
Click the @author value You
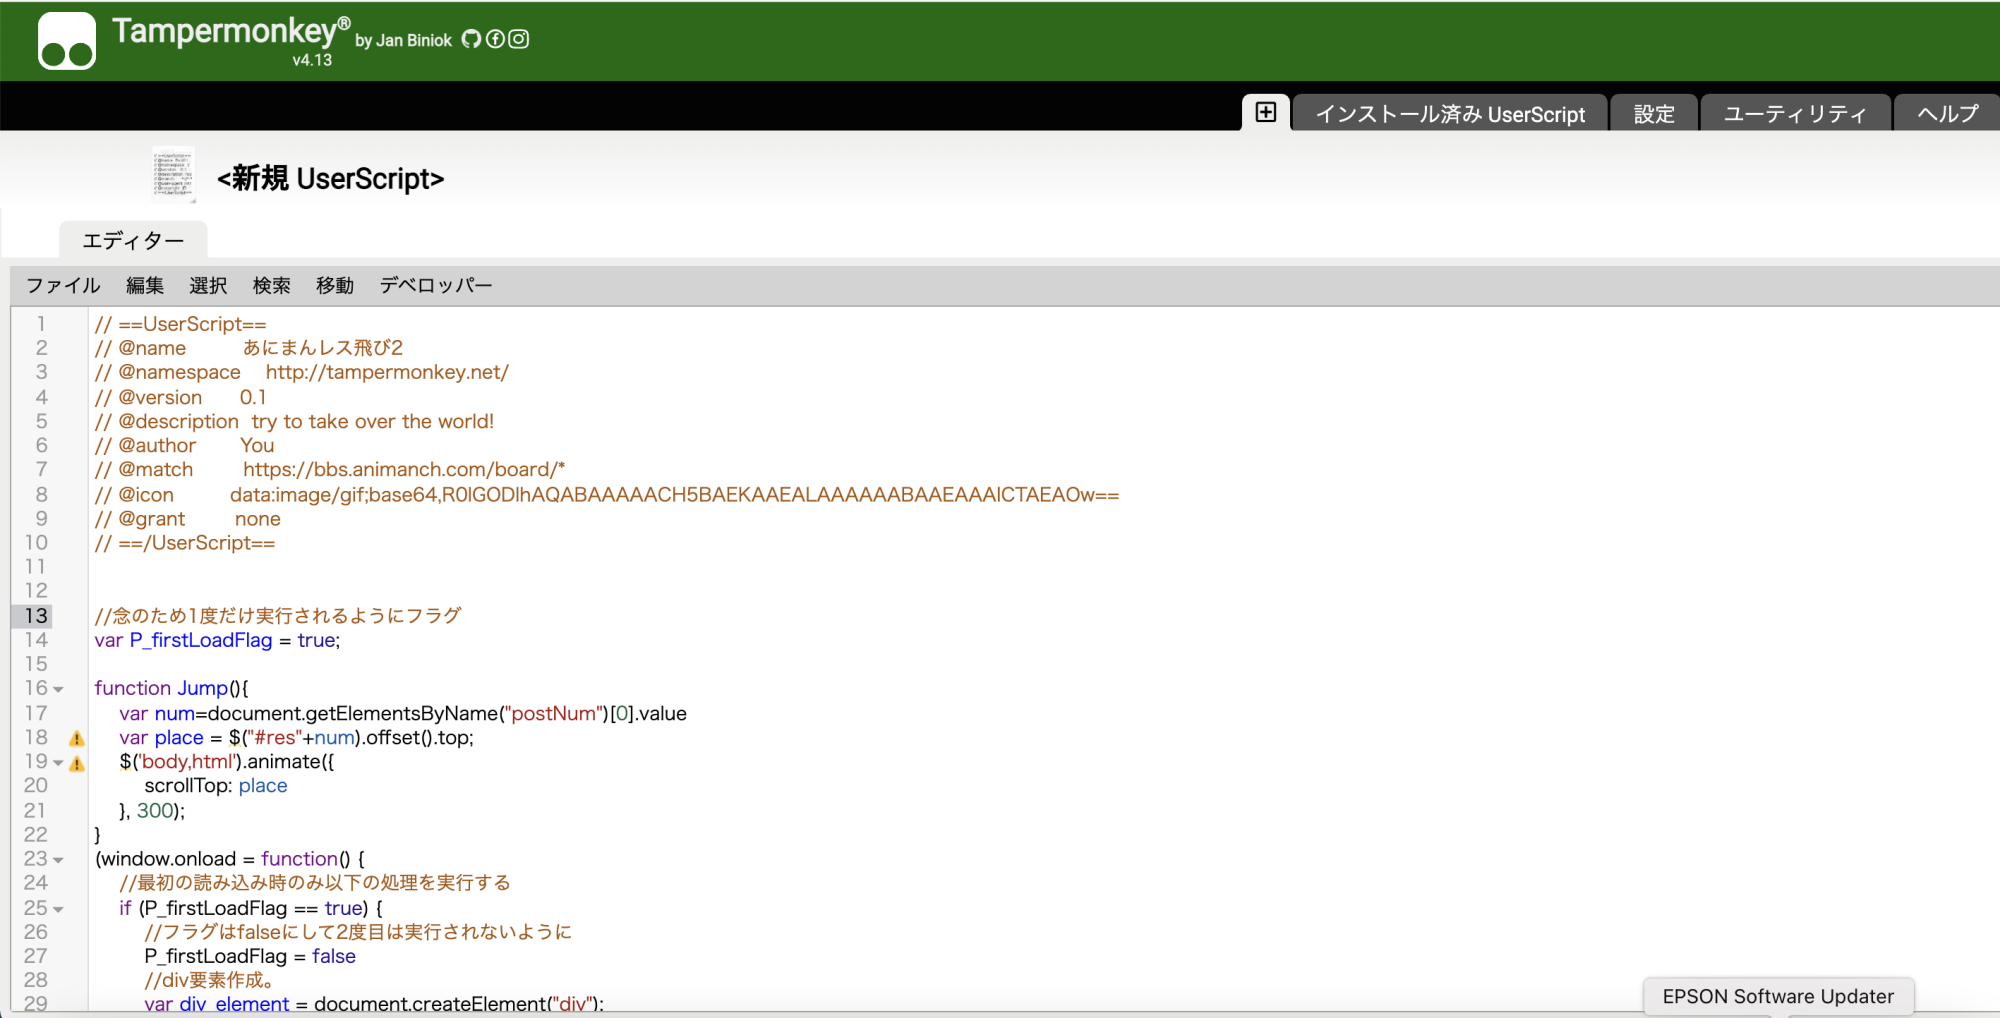[x=257, y=446]
